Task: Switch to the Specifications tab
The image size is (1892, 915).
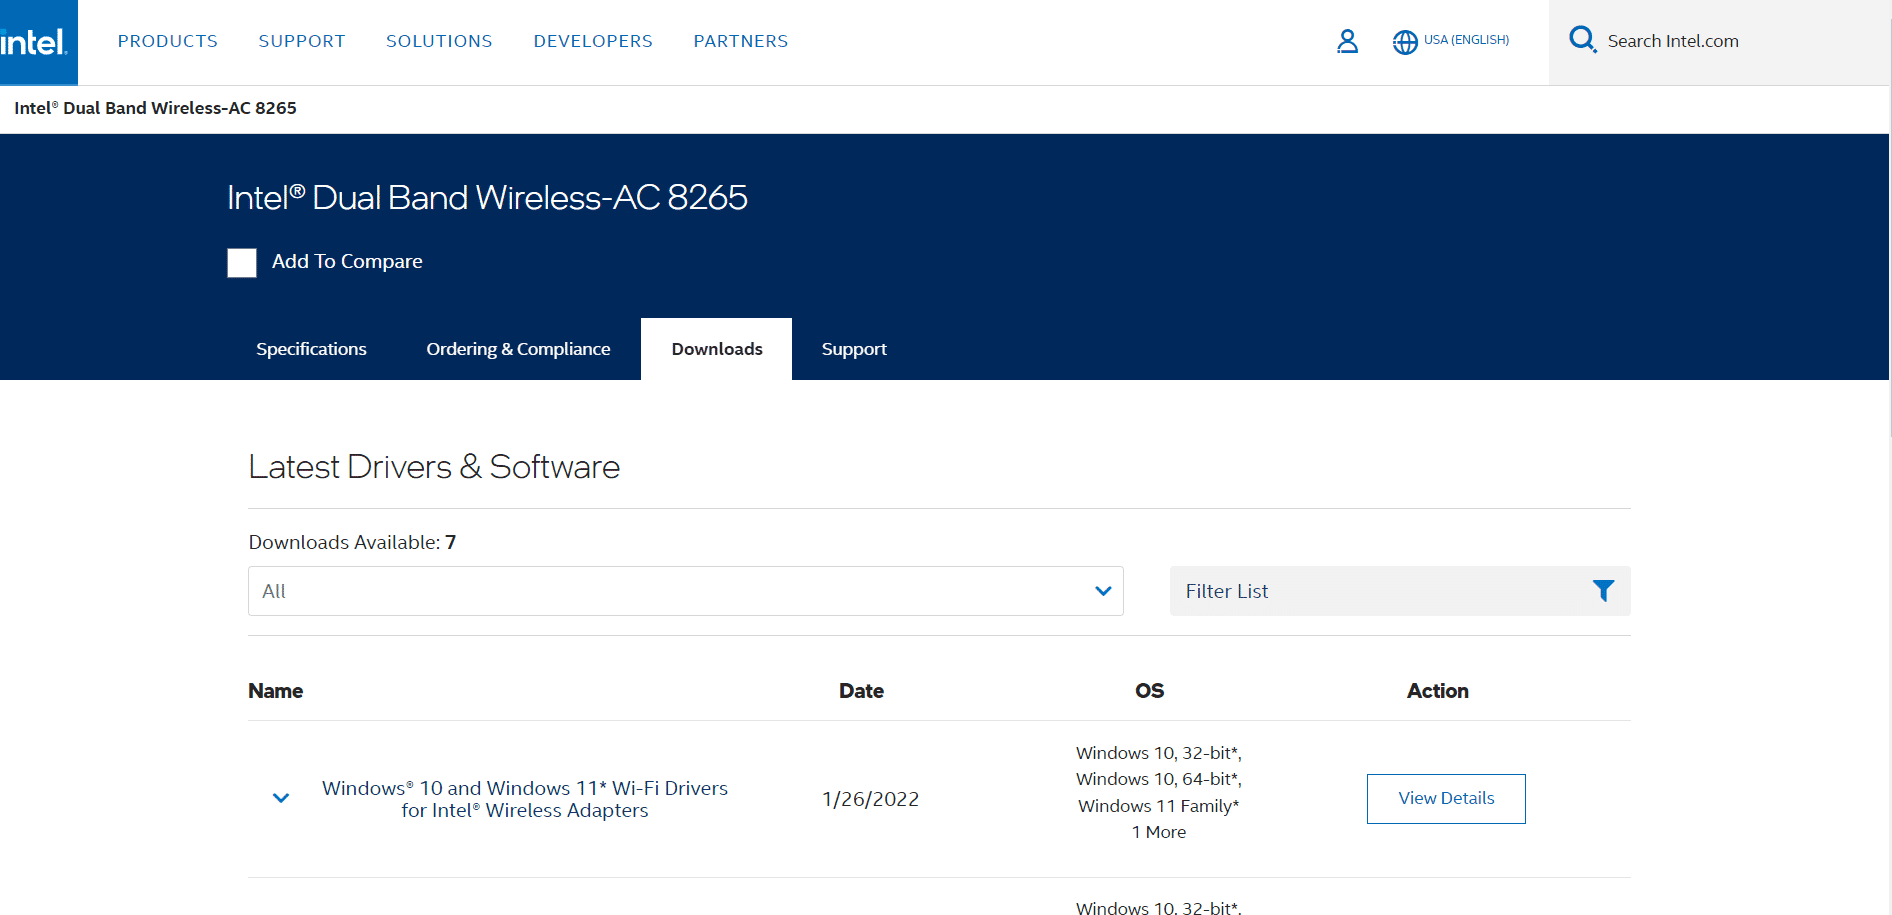Action: [x=311, y=348]
